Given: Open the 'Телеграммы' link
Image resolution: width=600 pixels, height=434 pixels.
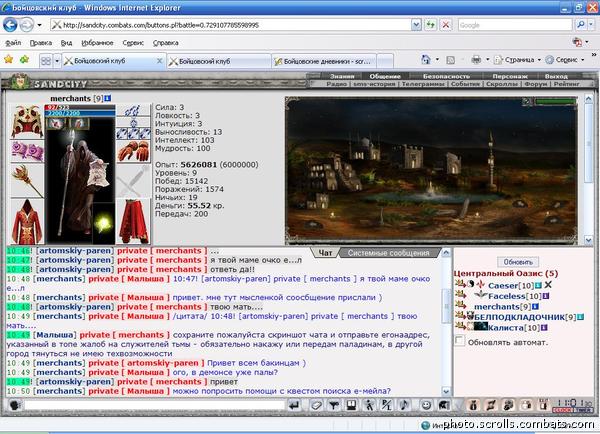Looking at the screenshot, I should pos(423,84).
